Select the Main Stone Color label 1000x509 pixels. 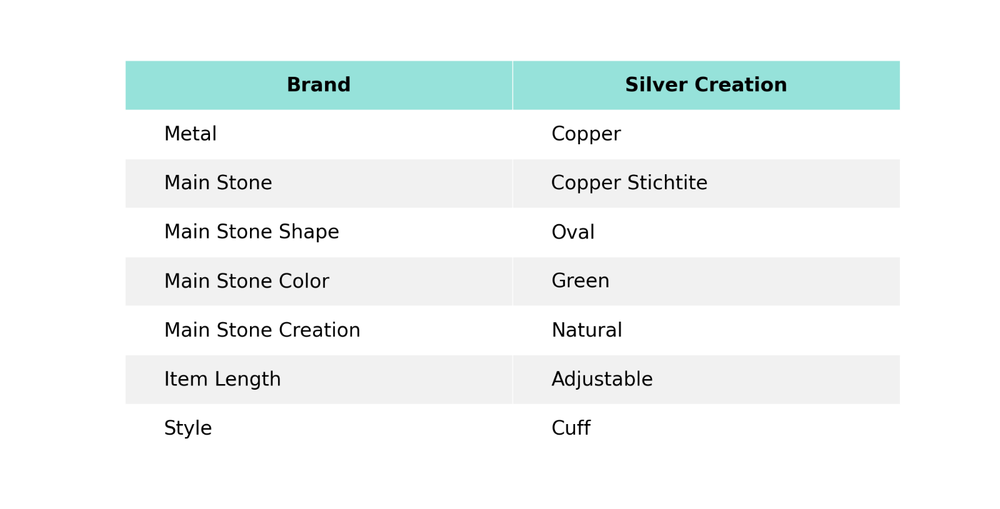[246, 281]
